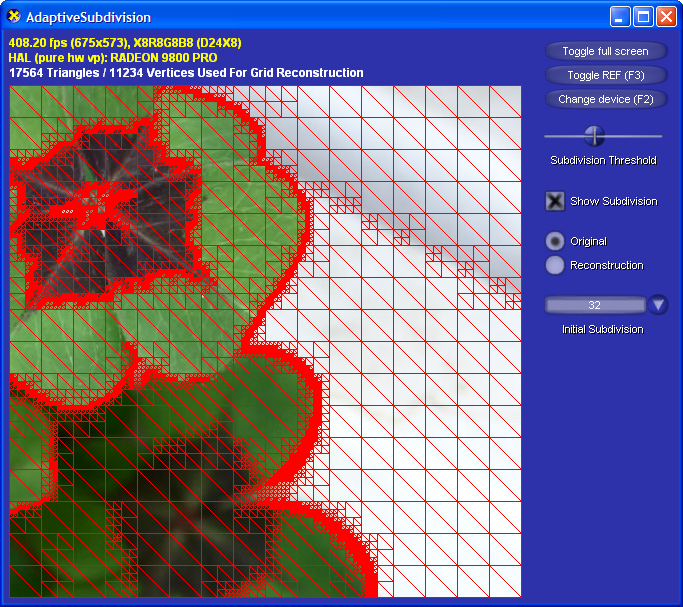Select the Reconstruction radio button
This screenshot has height=607, width=683.
point(555,265)
